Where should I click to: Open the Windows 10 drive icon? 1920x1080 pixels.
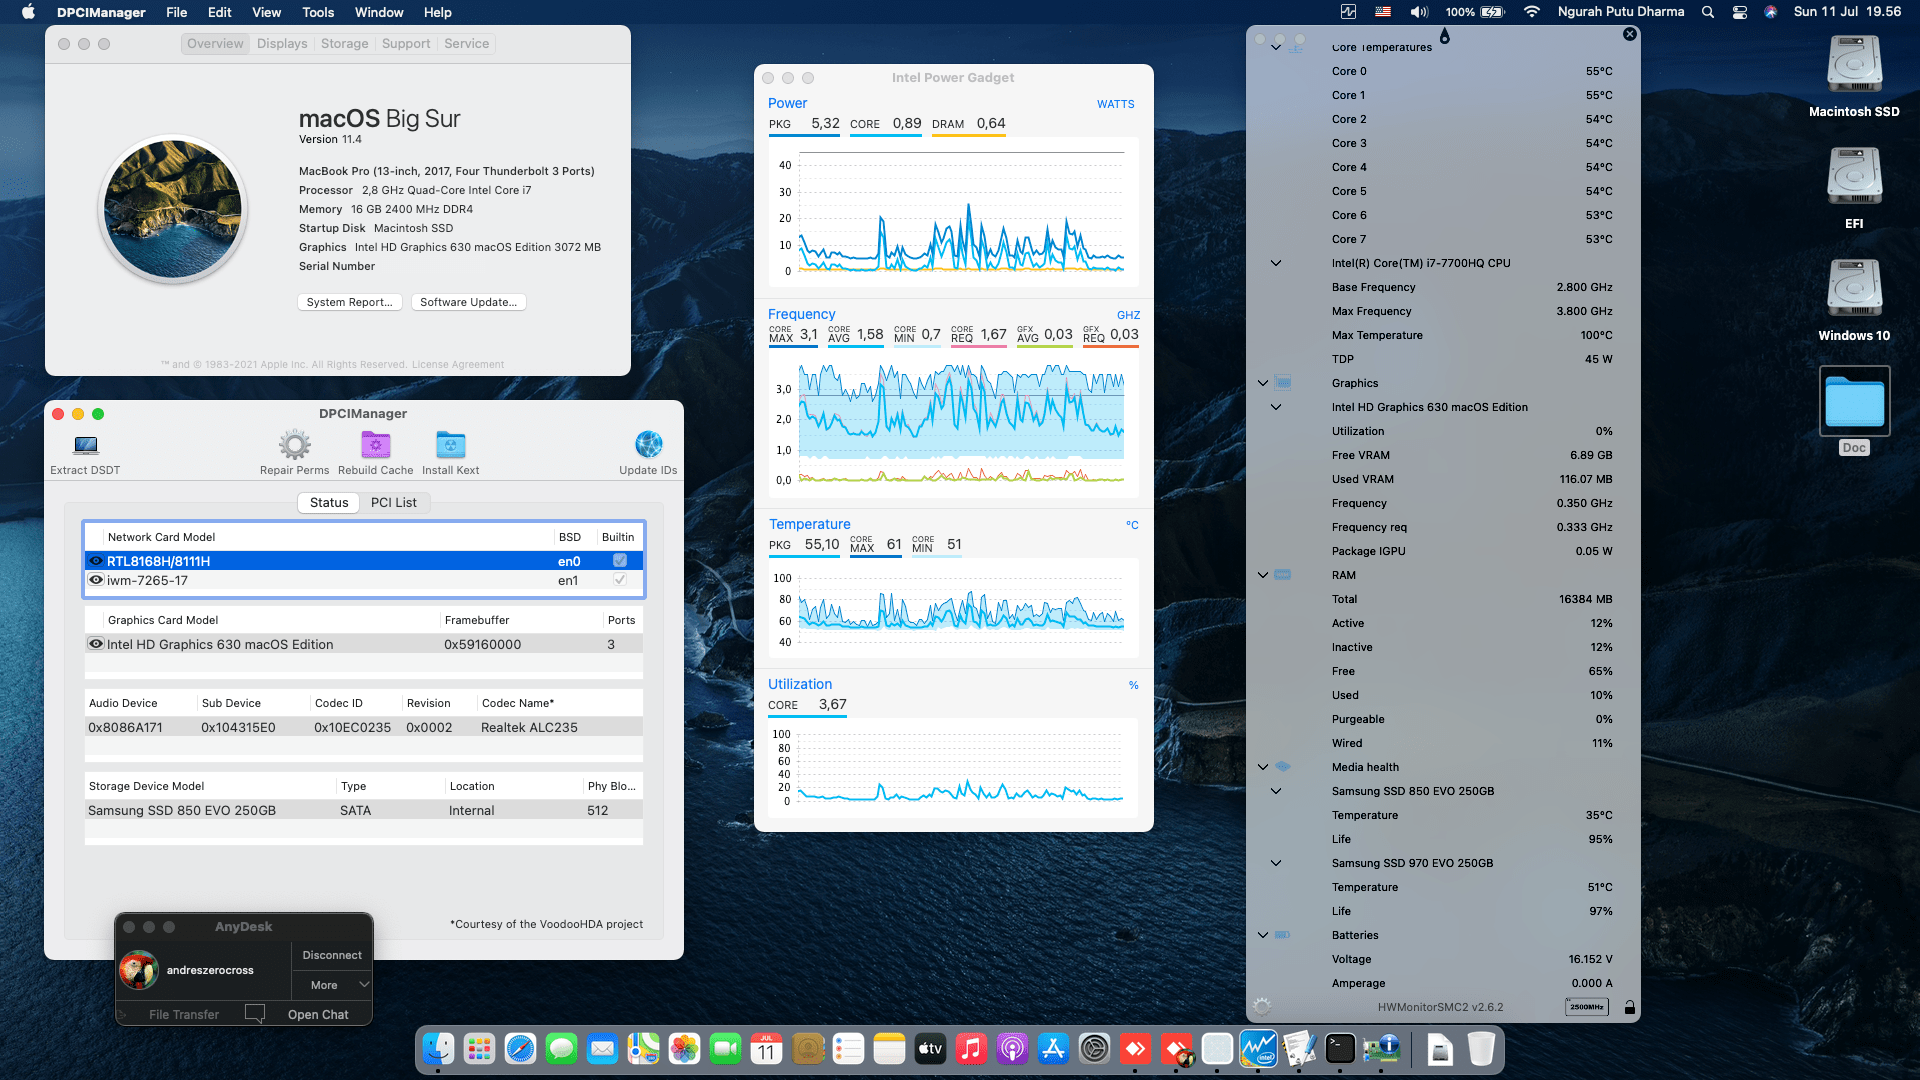pyautogui.click(x=1854, y=289)
